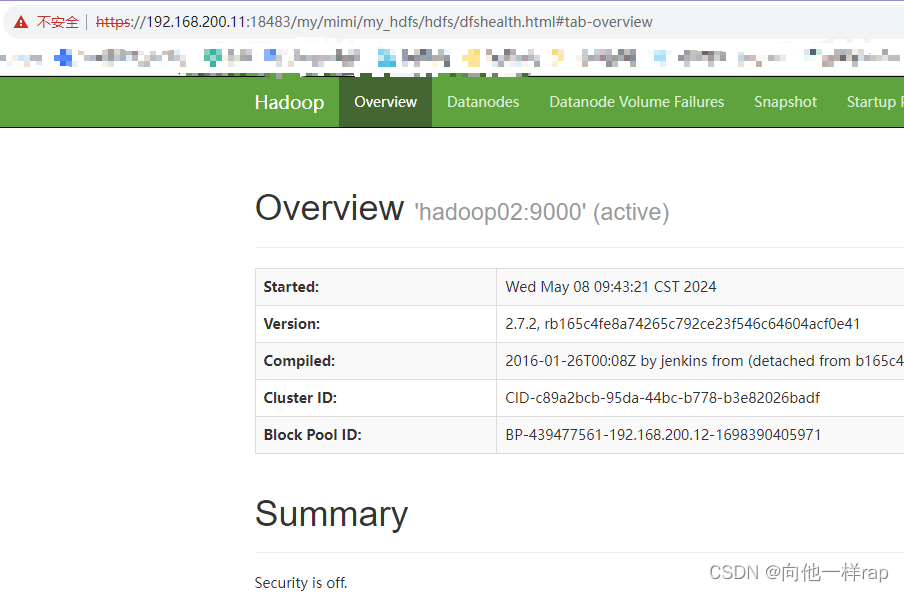Select the Cluster ID value
Screen dimensions: 904x592
(x=662, y=398)
